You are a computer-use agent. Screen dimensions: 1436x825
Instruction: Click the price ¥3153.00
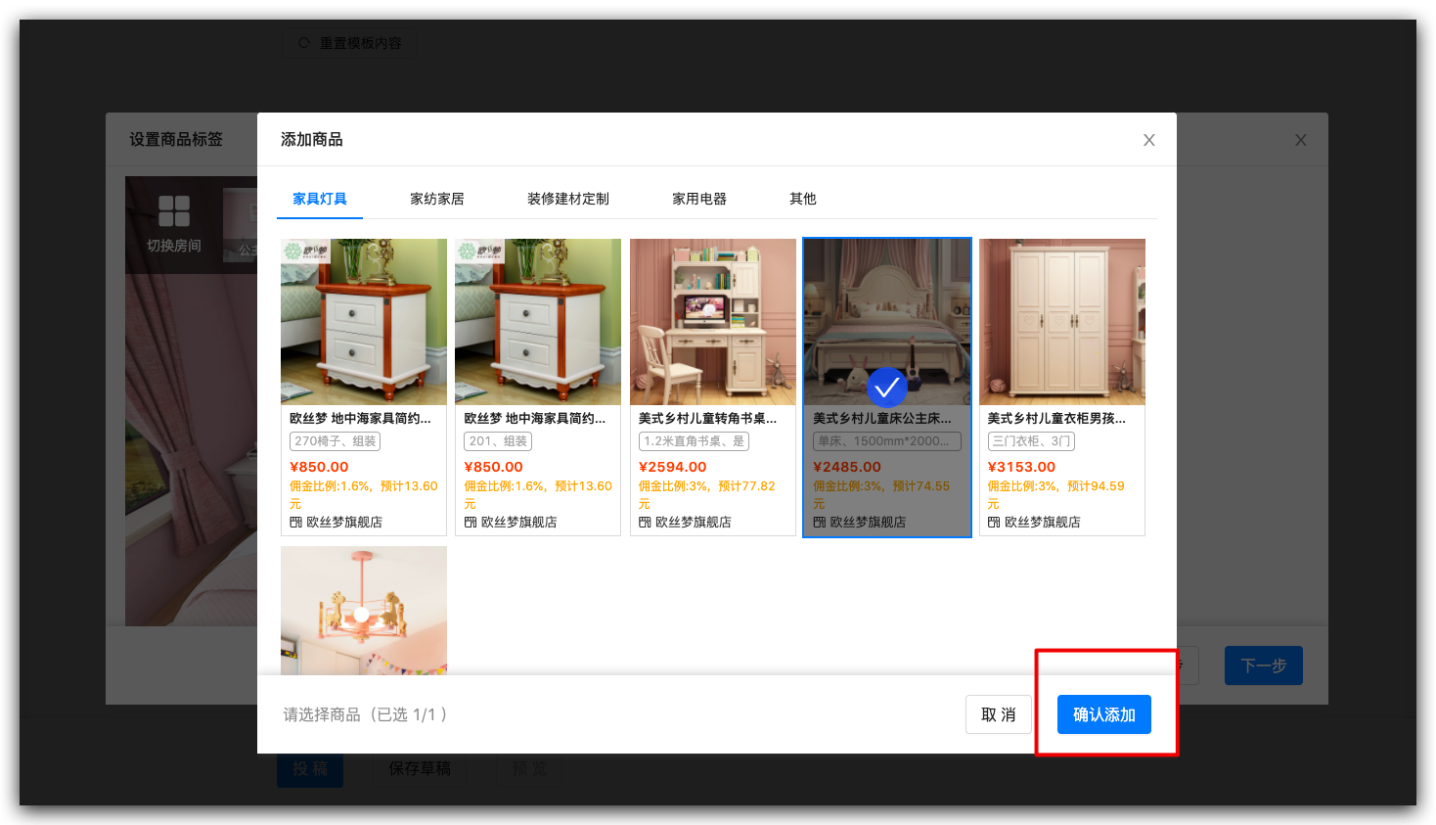(x=1021, y=467)
